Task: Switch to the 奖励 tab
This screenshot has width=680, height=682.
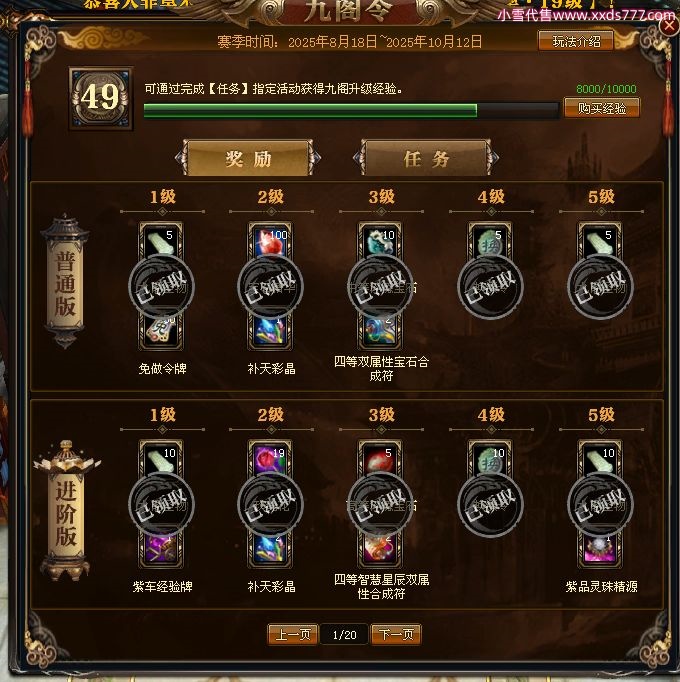Action: click(248, 158)
